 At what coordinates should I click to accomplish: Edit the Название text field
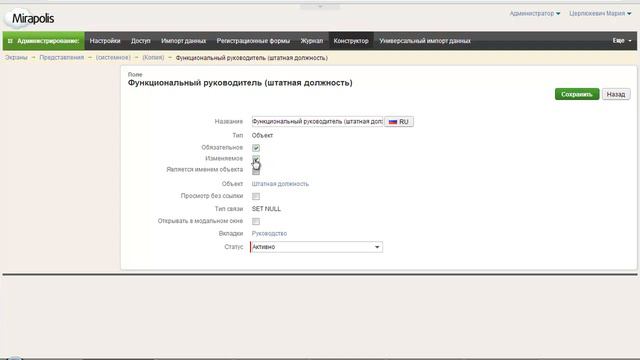[x=317, y=122]
